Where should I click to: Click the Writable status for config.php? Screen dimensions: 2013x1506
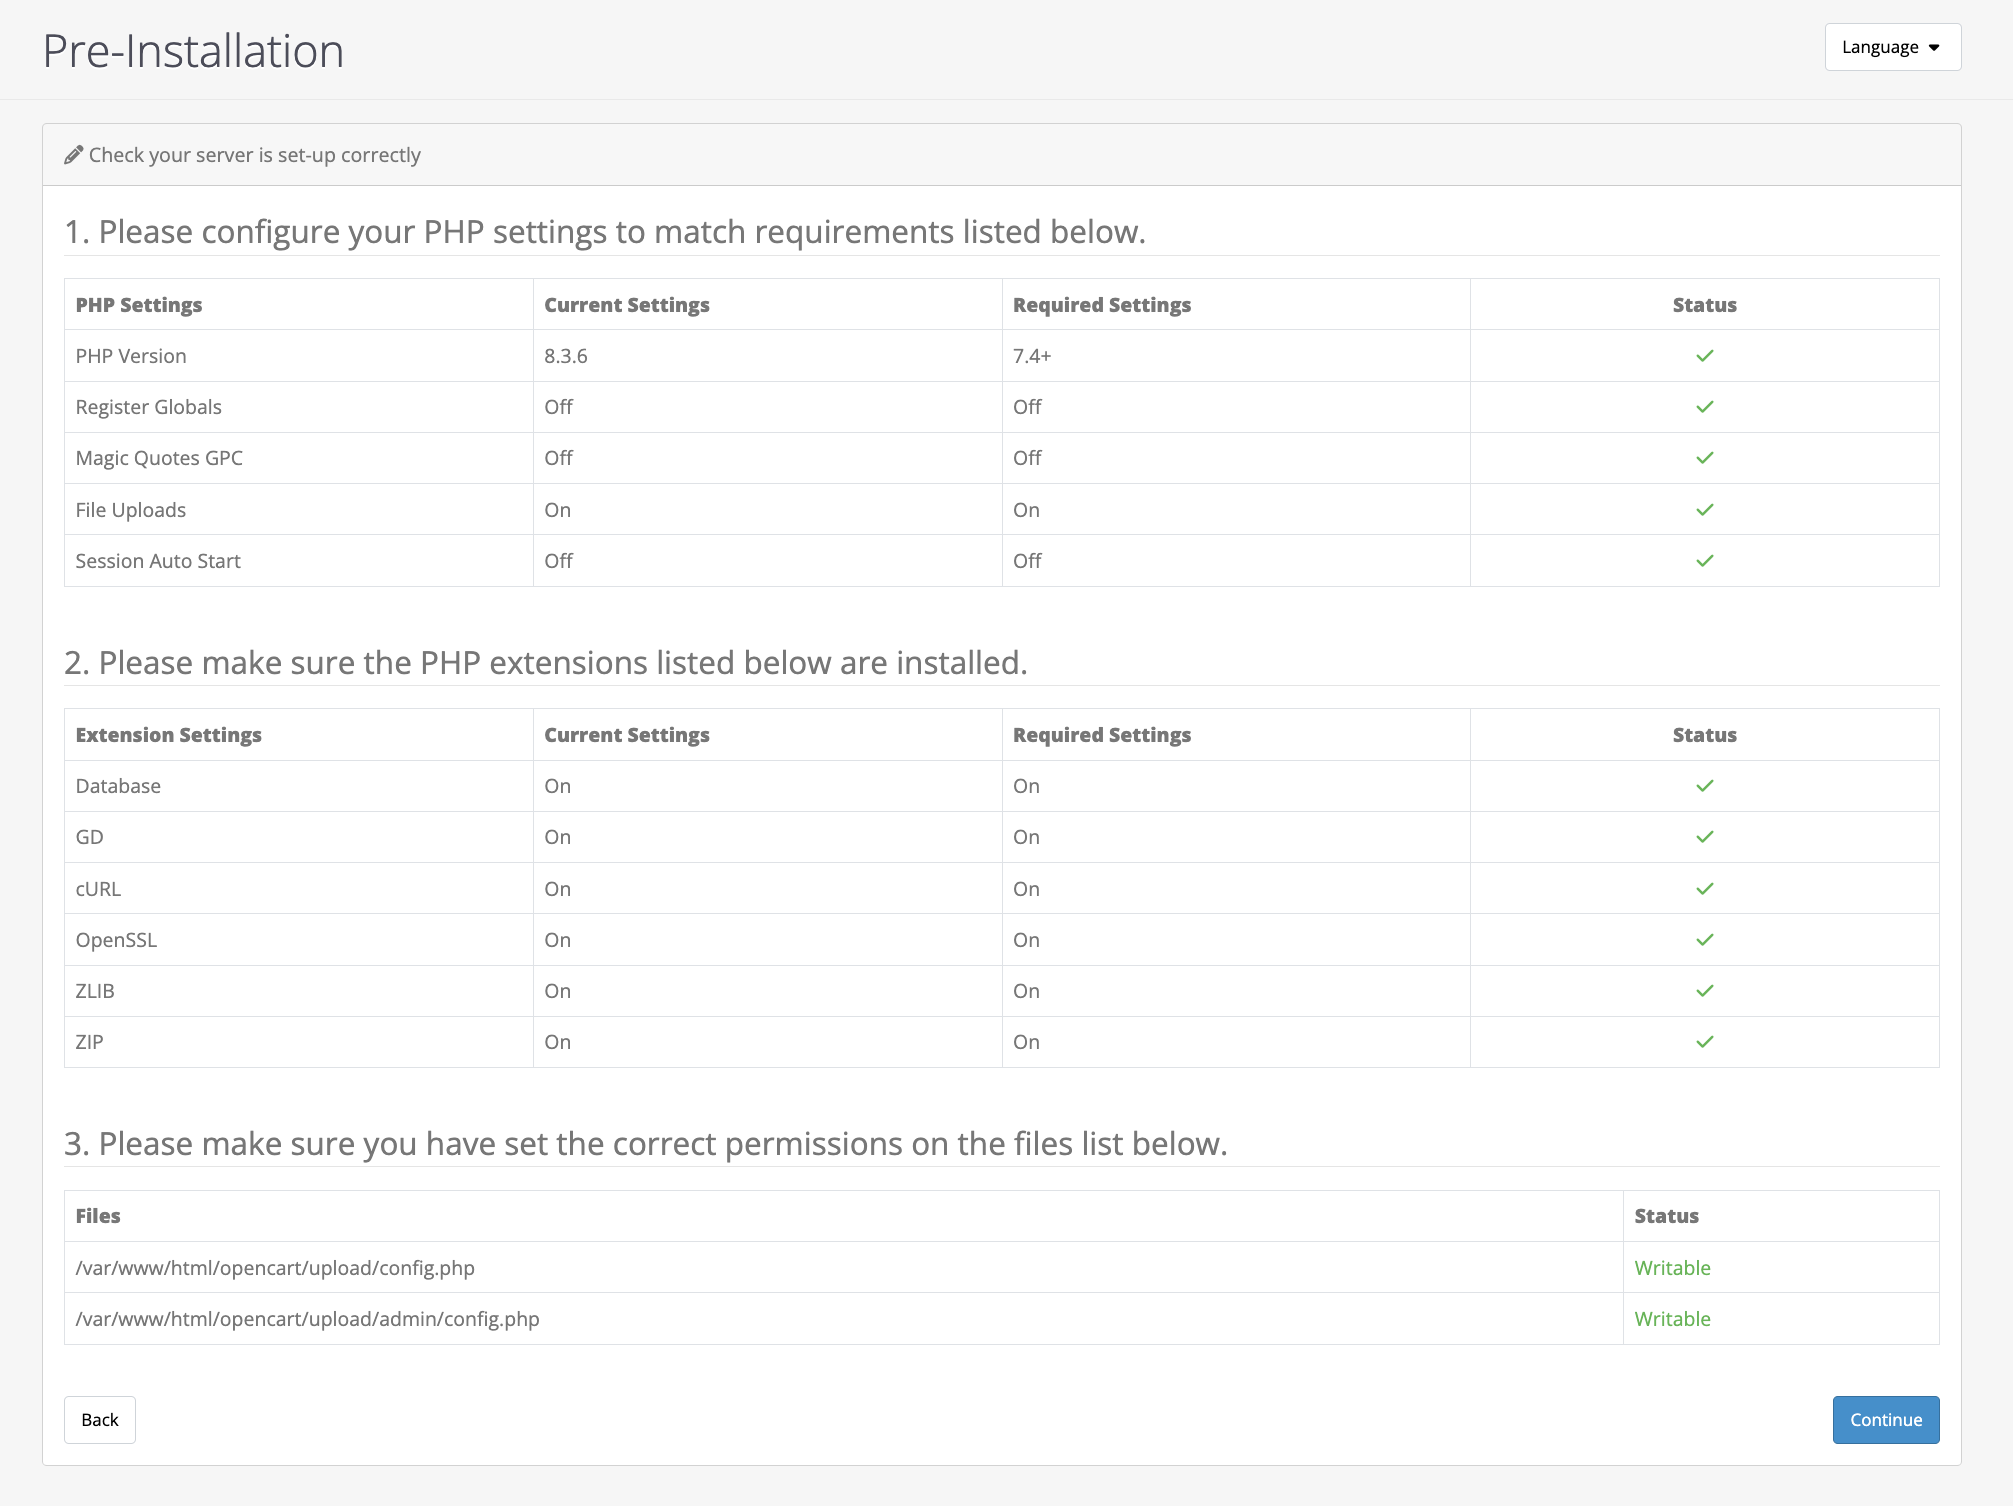click(1672, 1268)
